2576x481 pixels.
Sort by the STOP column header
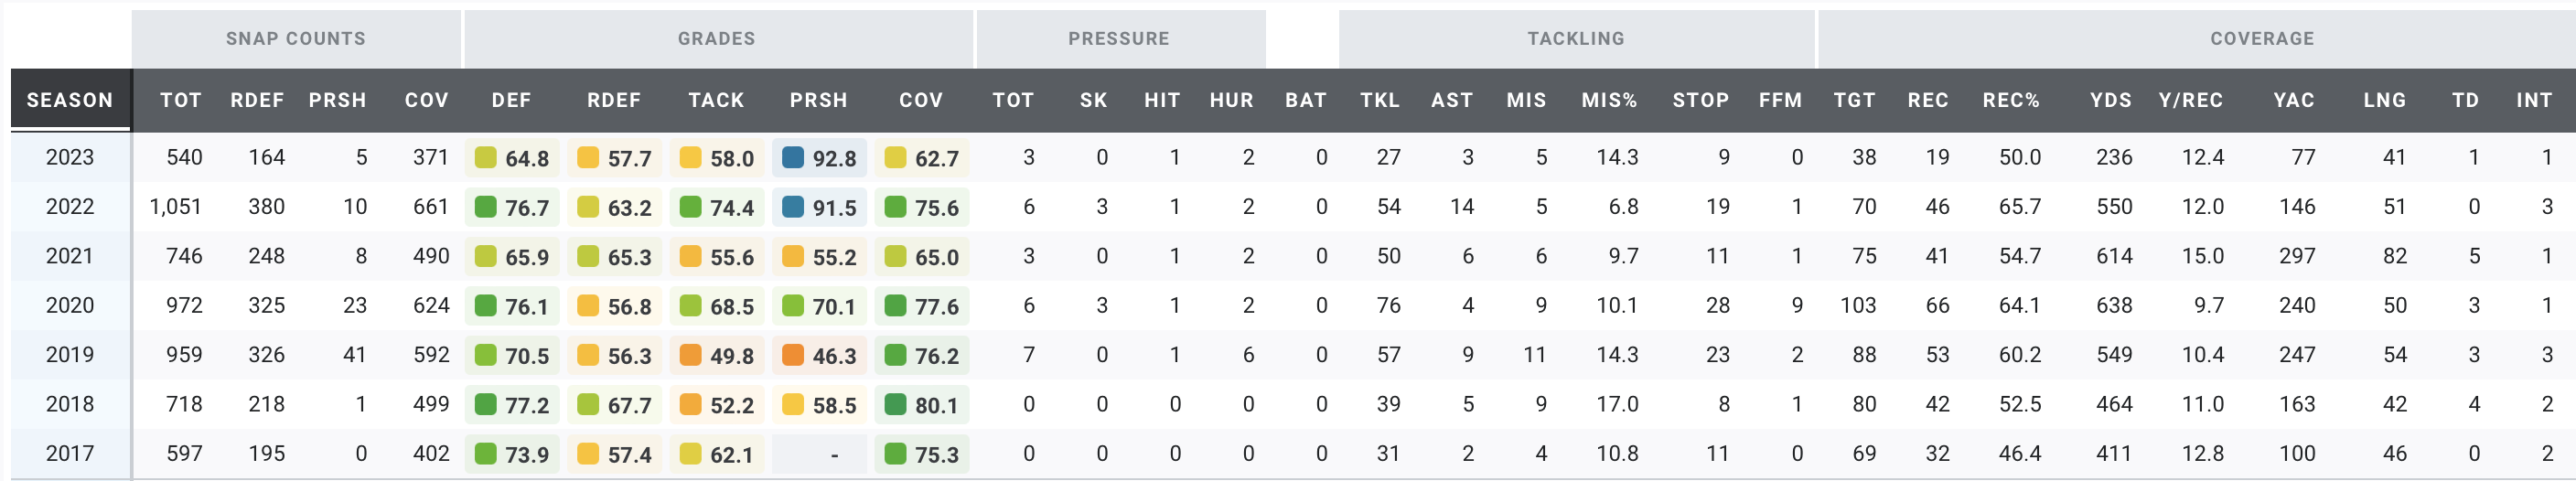[1700, 100]
